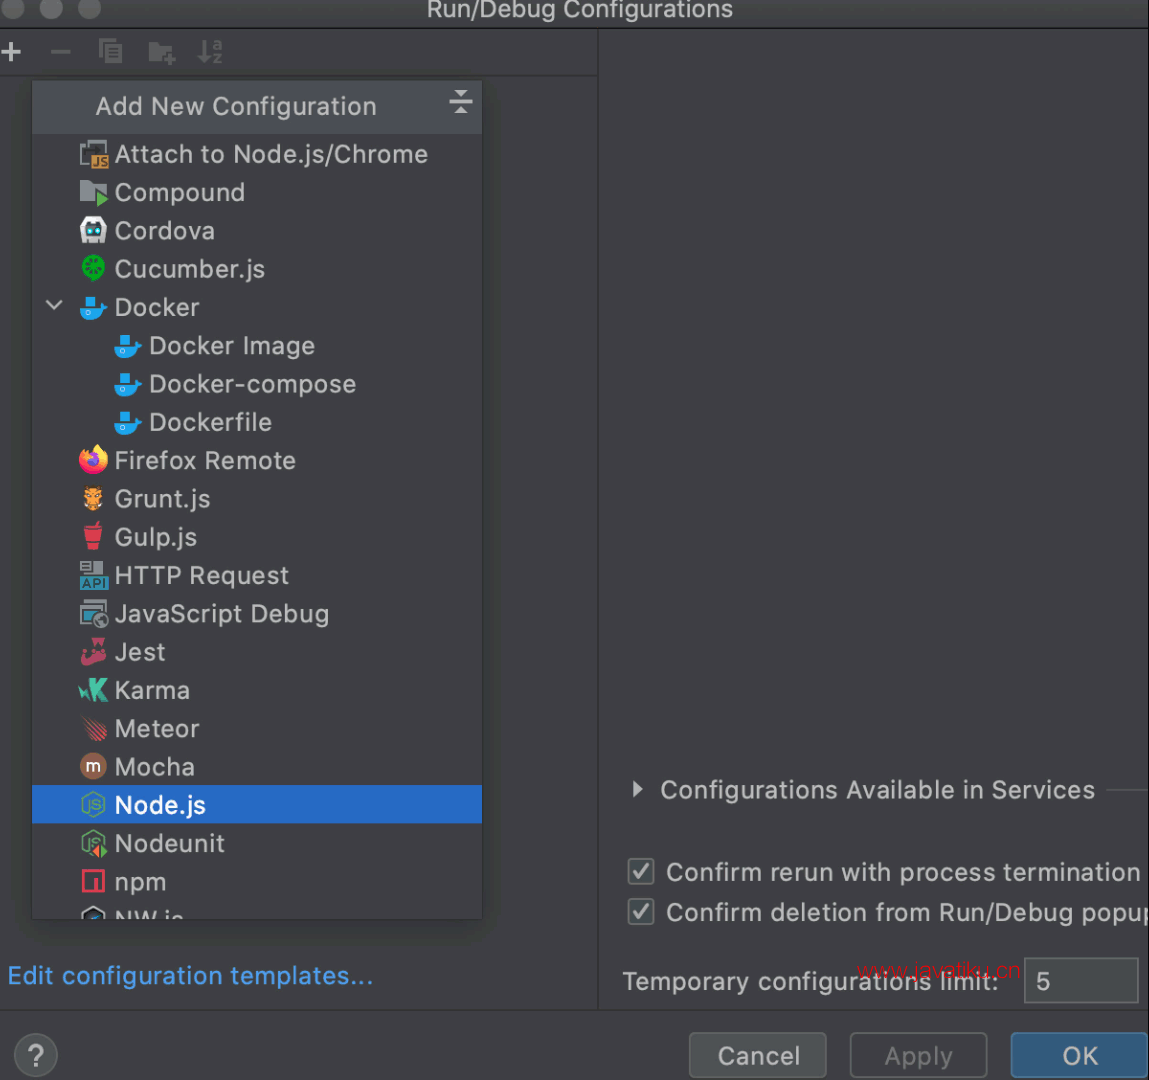The image size is (1149, 1080).
Task: Select the Nodeunit text label
Action: click(170, 843)
